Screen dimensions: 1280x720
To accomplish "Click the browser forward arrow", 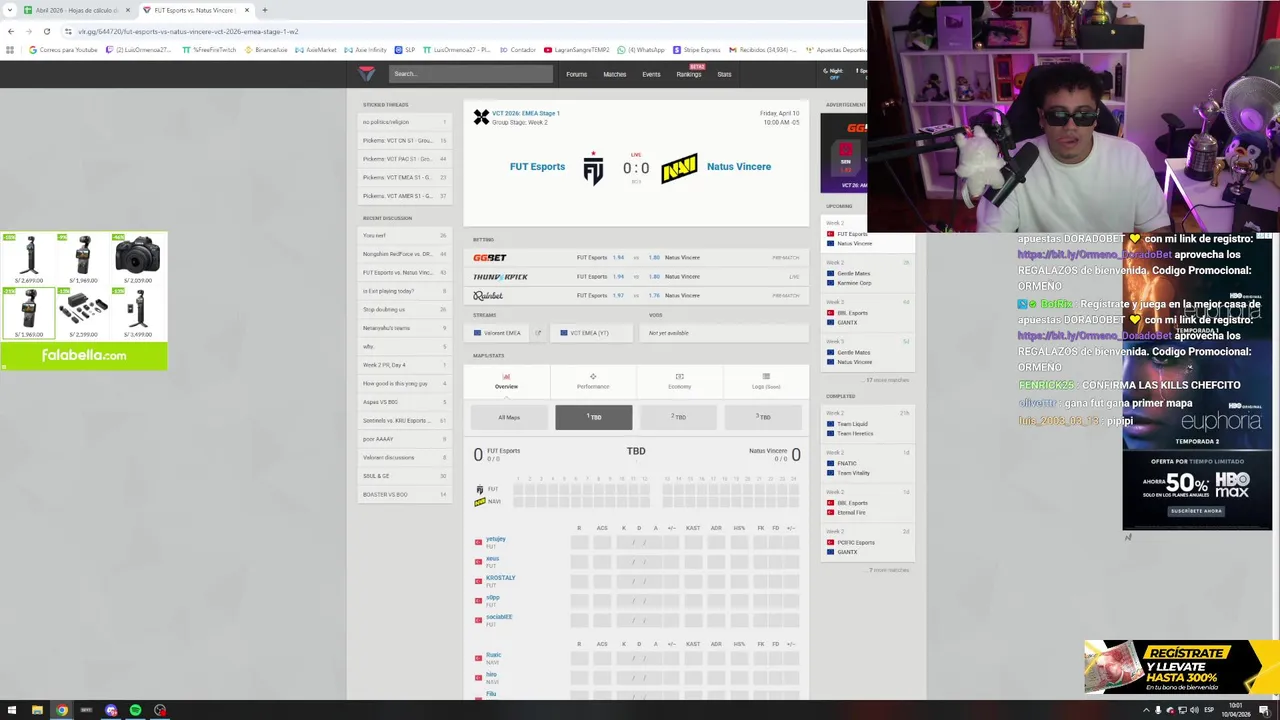I will click(x=29, y=31).
